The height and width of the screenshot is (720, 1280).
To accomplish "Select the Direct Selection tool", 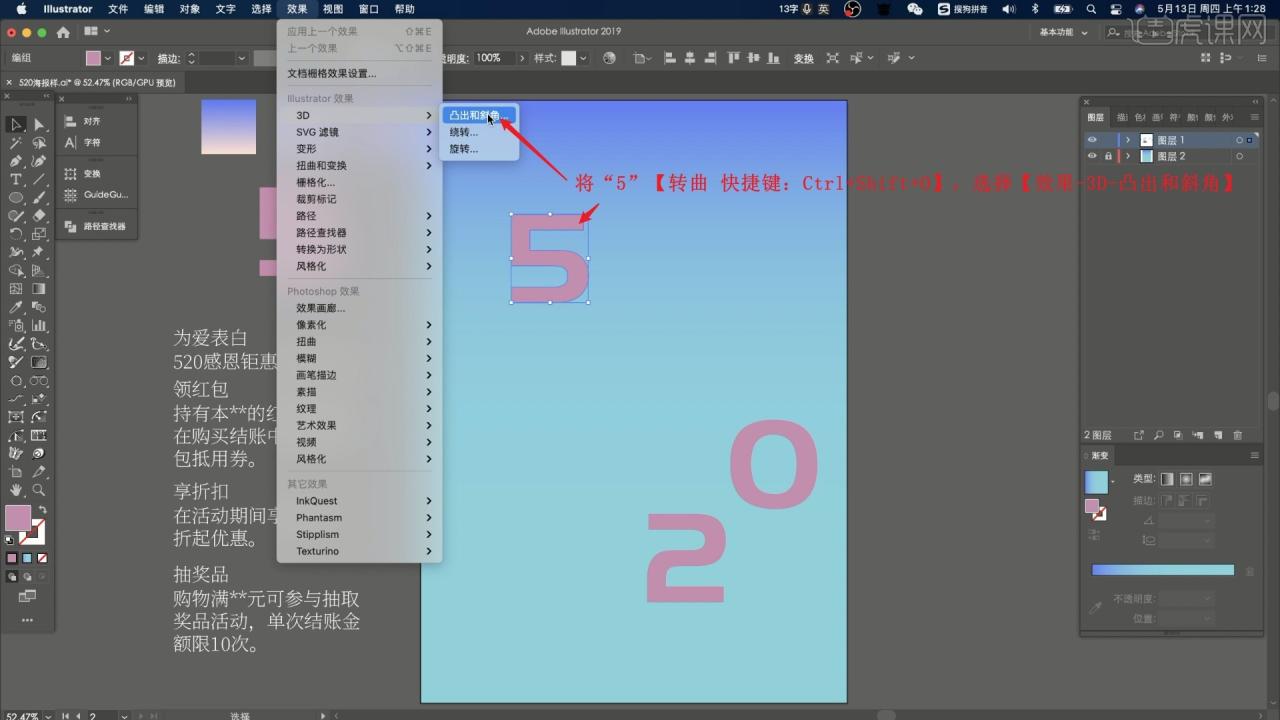I will [39, 124].
